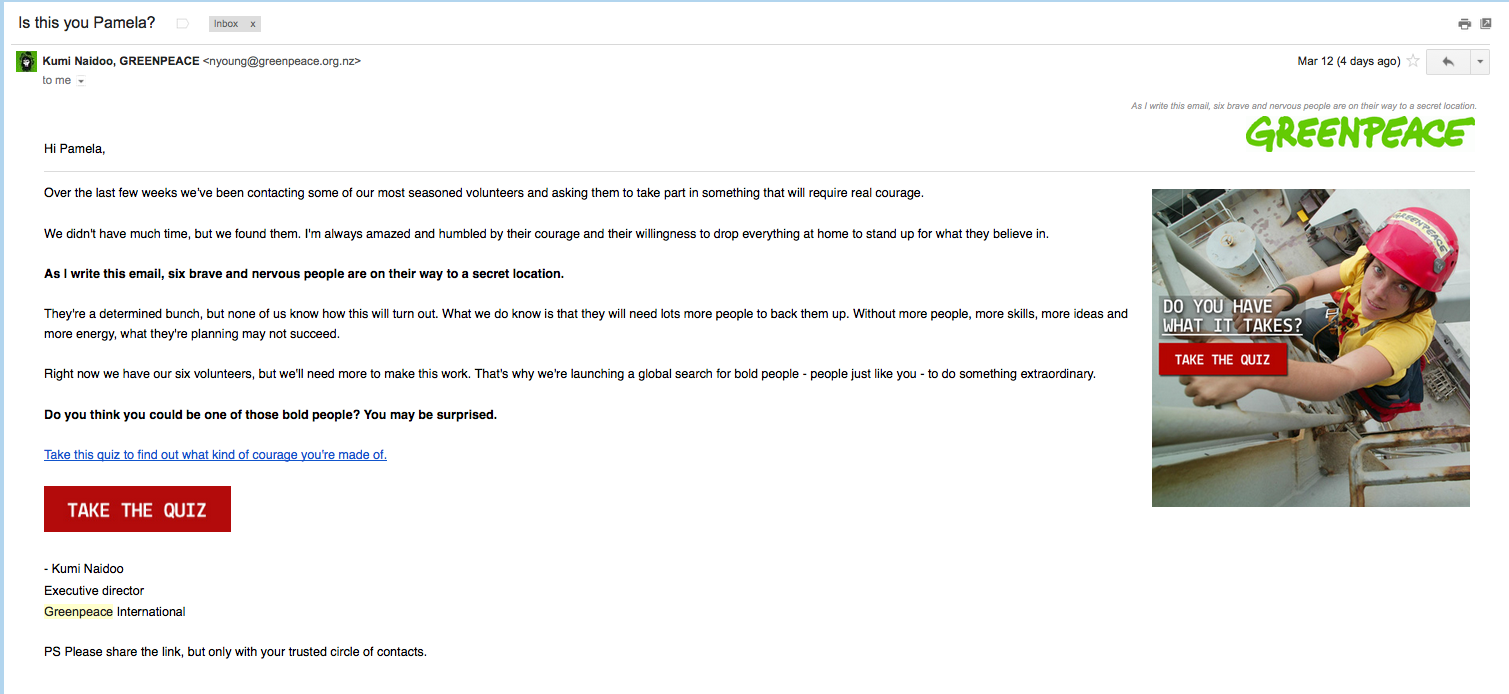Click the subject line "Is this you Pamela?"
This screenshot has width=1509, height=694.
[87, 22]
